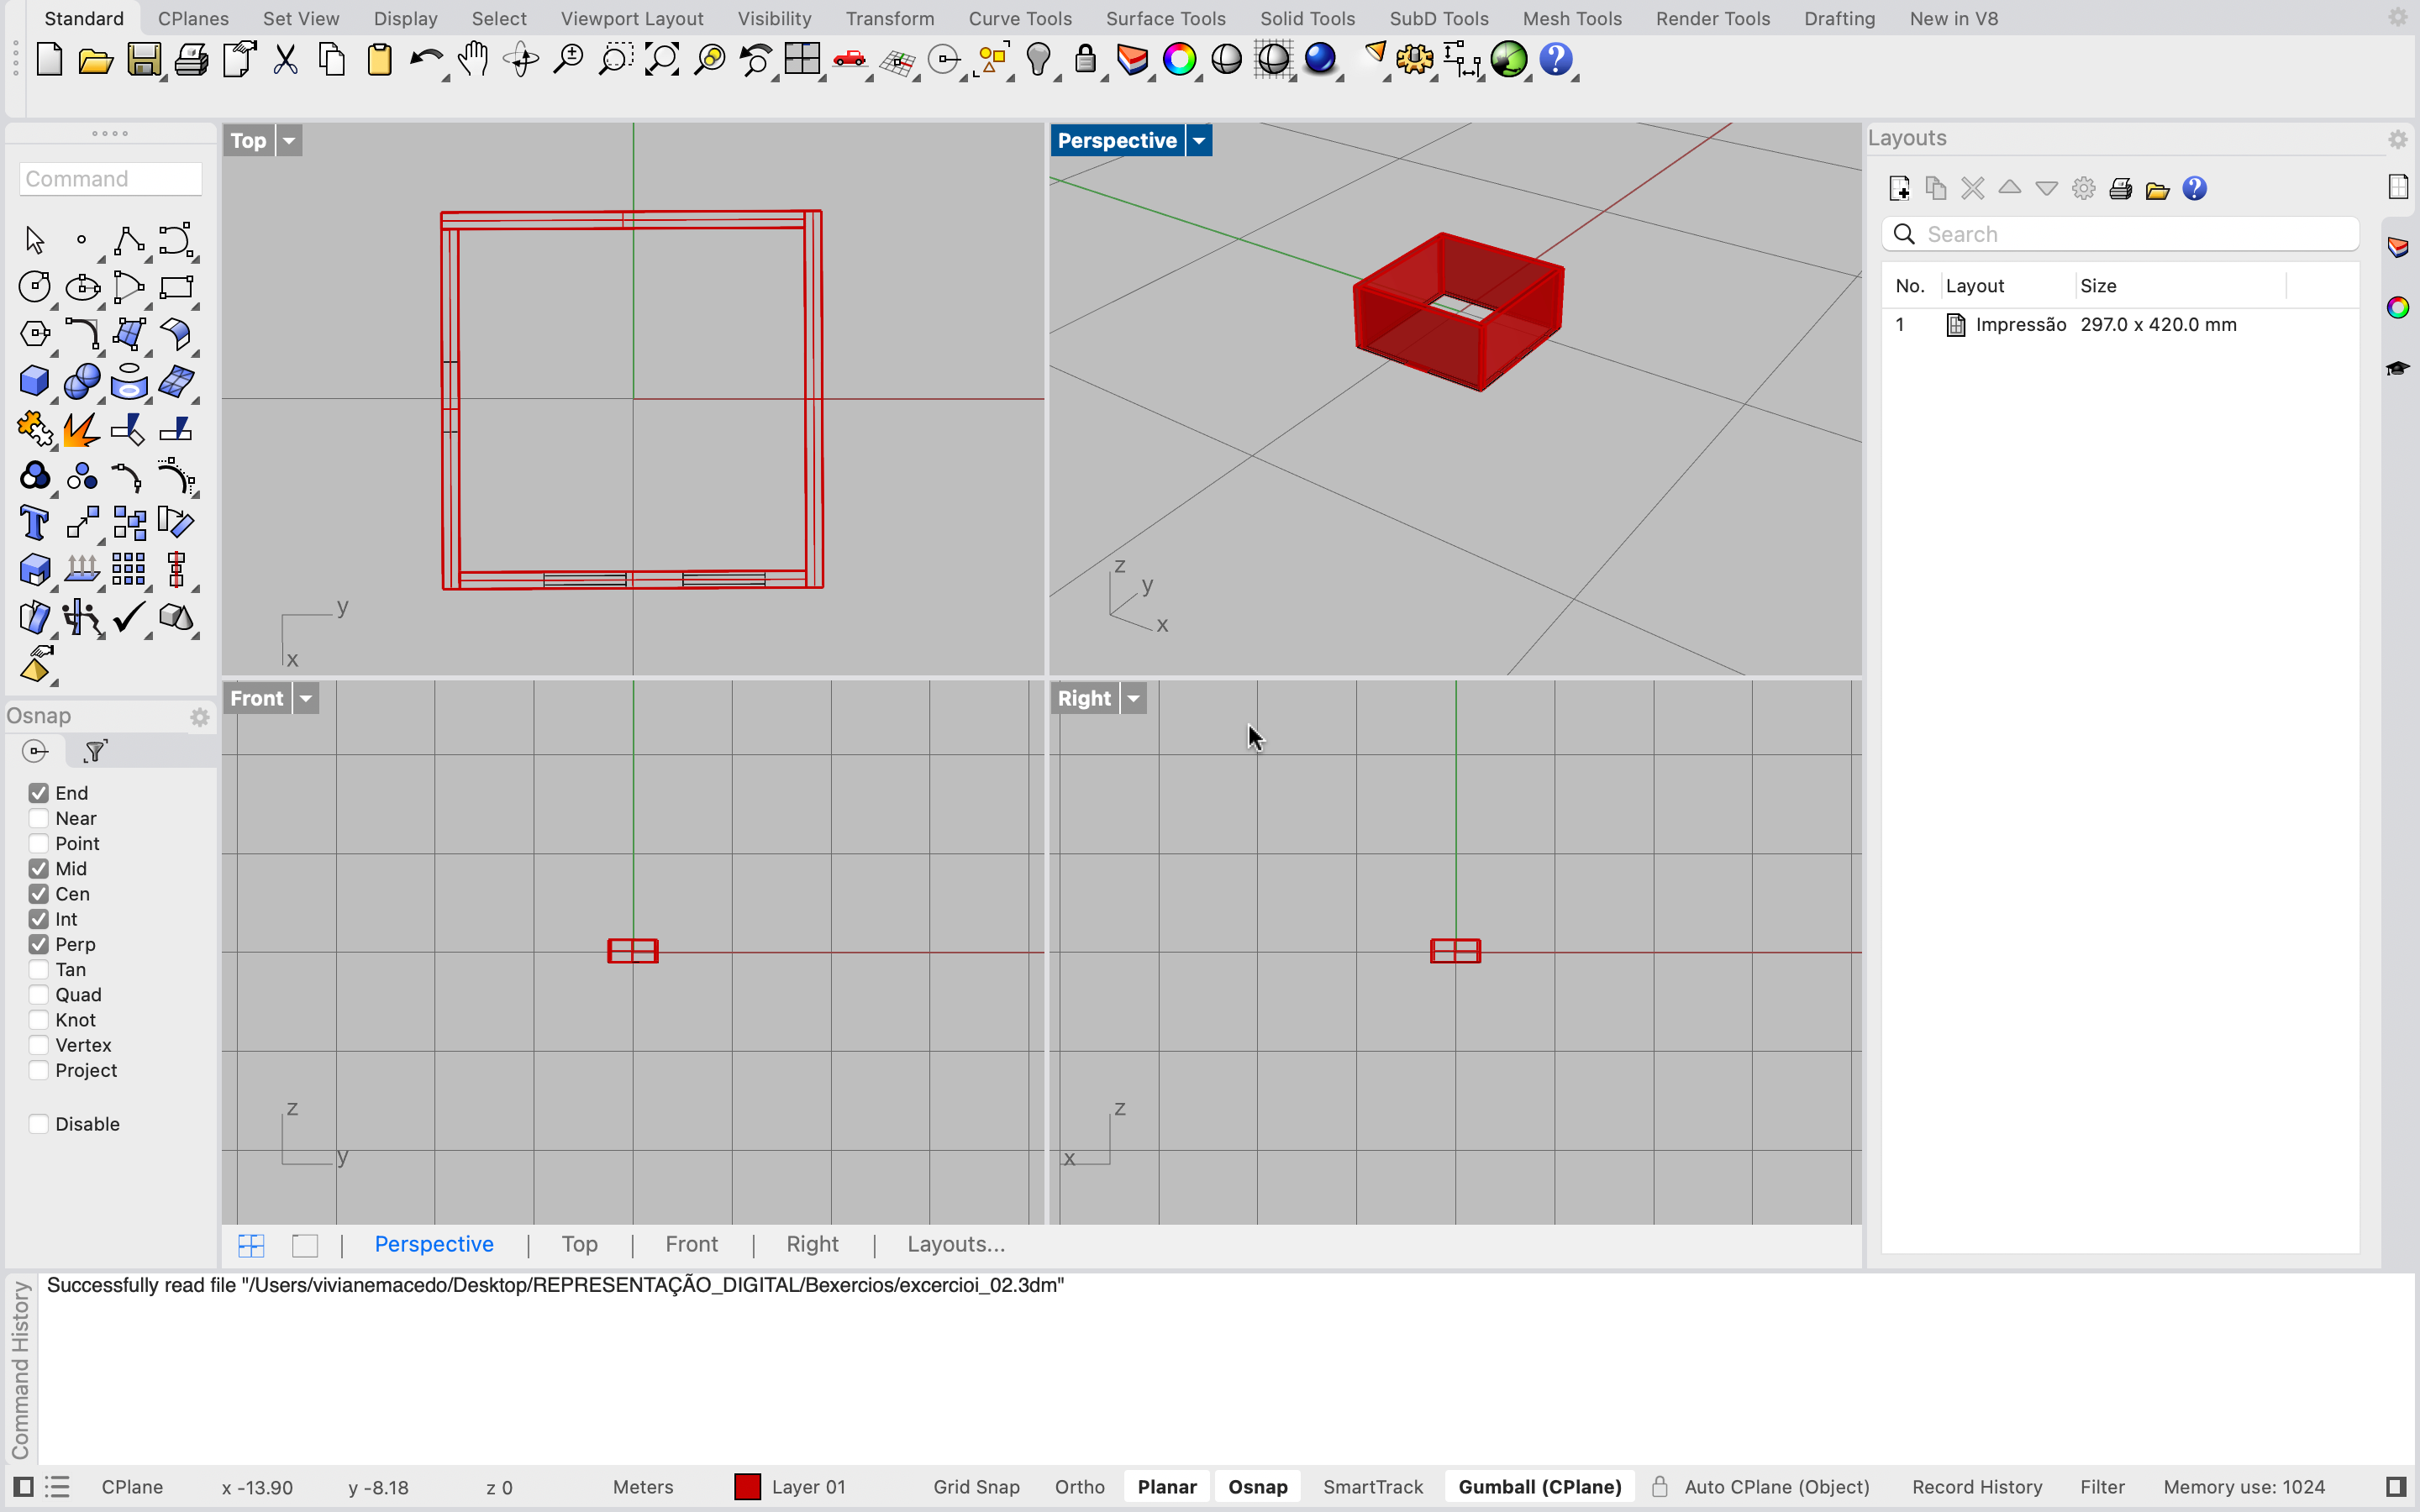Click the Undo arrow icon

tap(426, 60)
